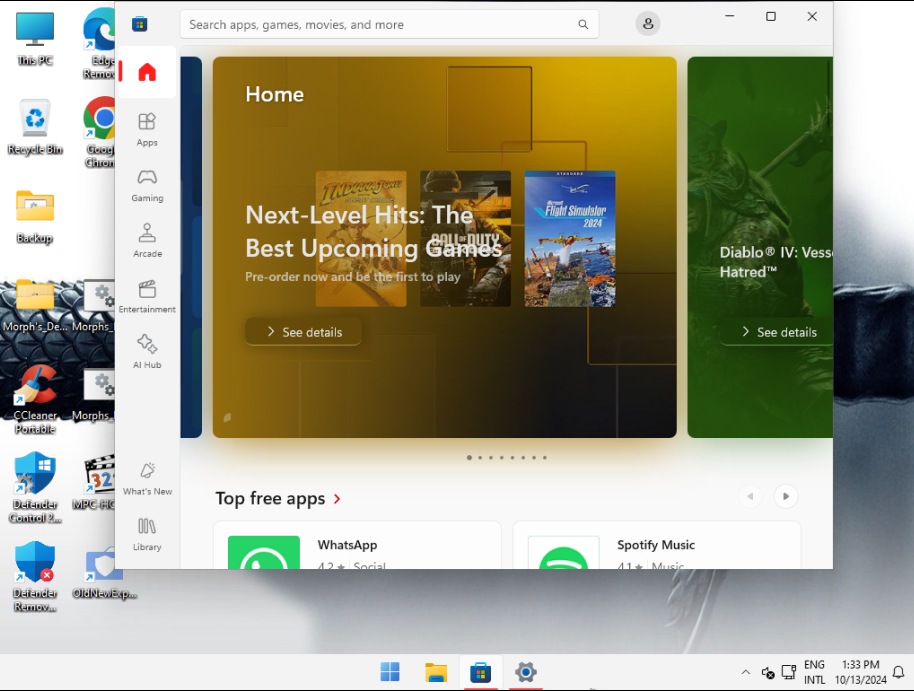Show previous Top free apps page
Image resolution: width=914 pixels, height=691 pixels.
click(750, 496)
